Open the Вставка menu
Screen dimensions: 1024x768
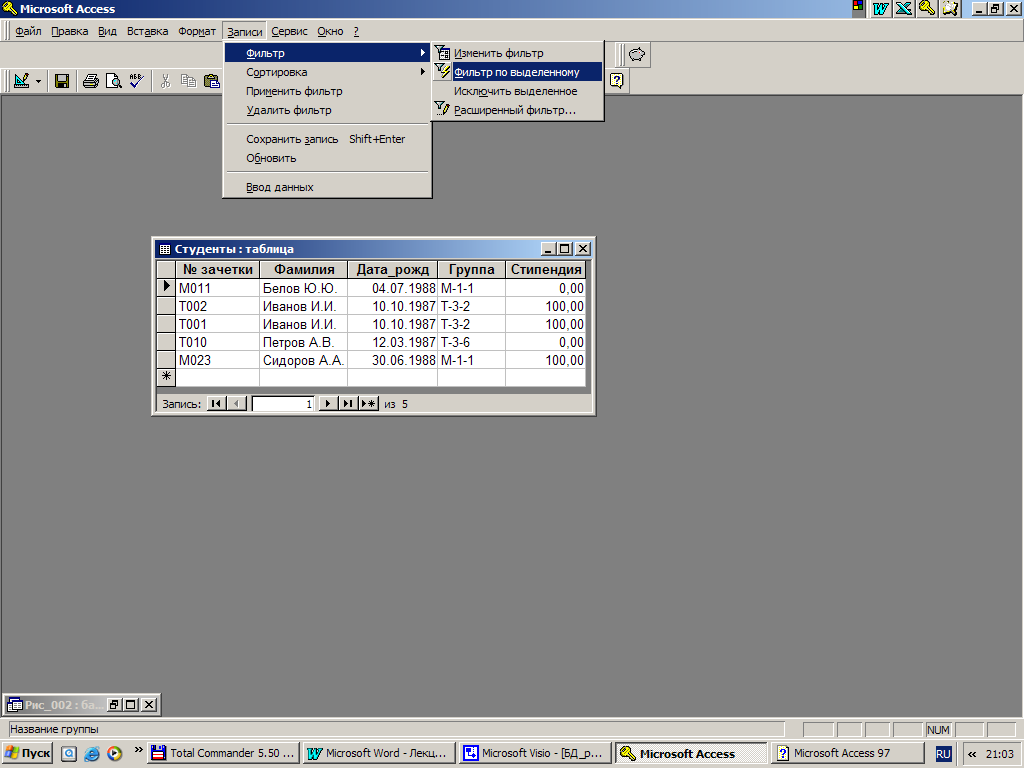148,31
